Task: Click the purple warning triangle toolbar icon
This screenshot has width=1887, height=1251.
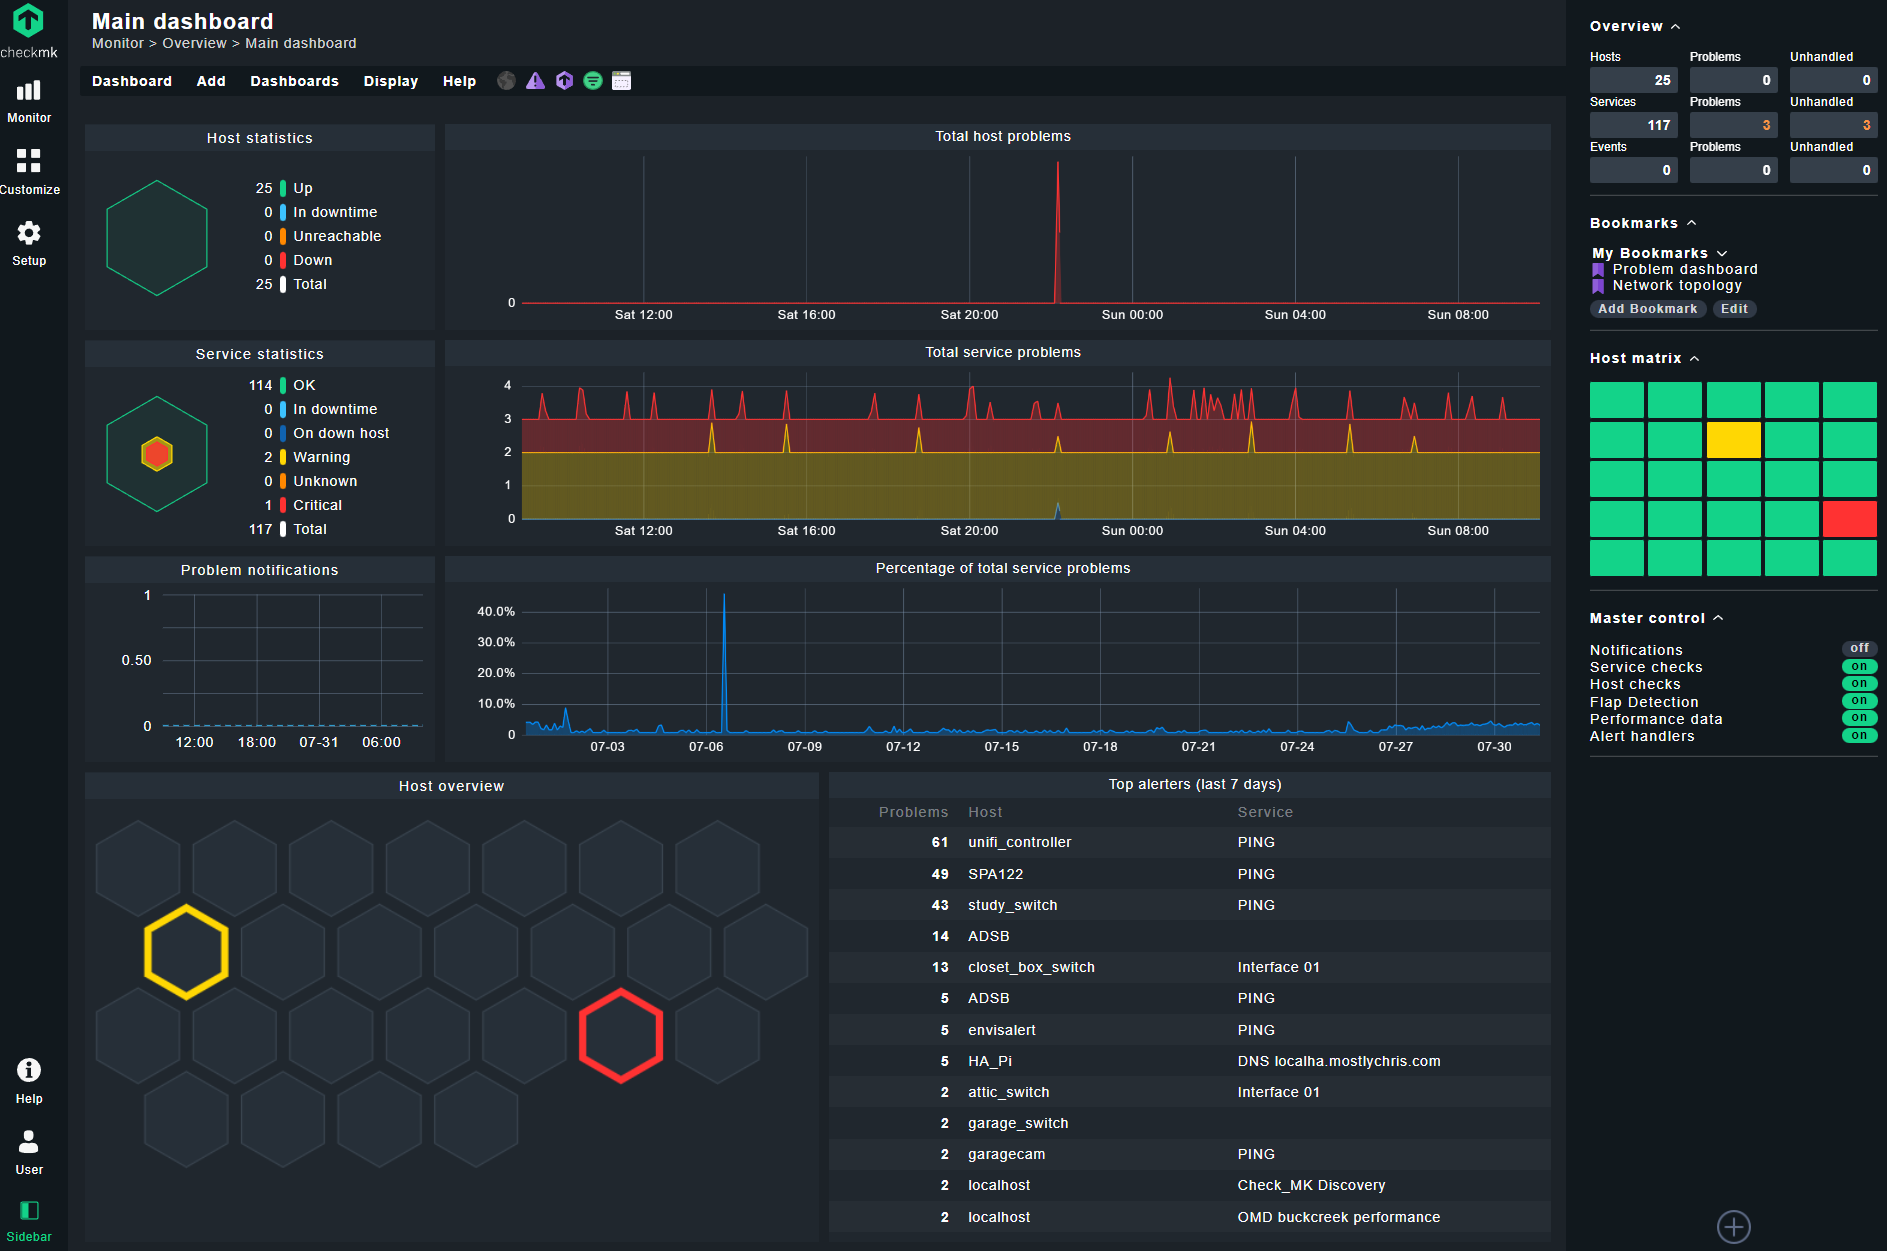Action: (535, 81)
